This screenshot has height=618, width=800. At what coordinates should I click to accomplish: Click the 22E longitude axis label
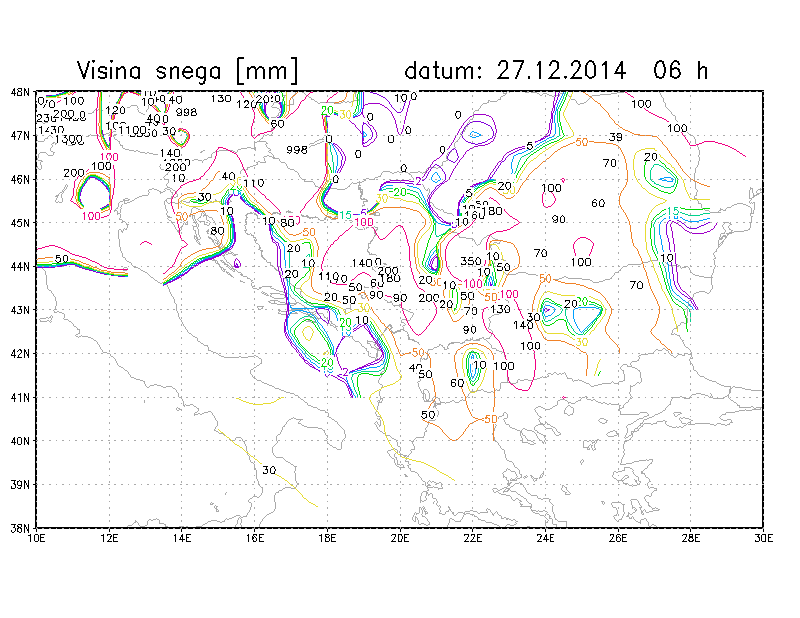pos(472,538)
